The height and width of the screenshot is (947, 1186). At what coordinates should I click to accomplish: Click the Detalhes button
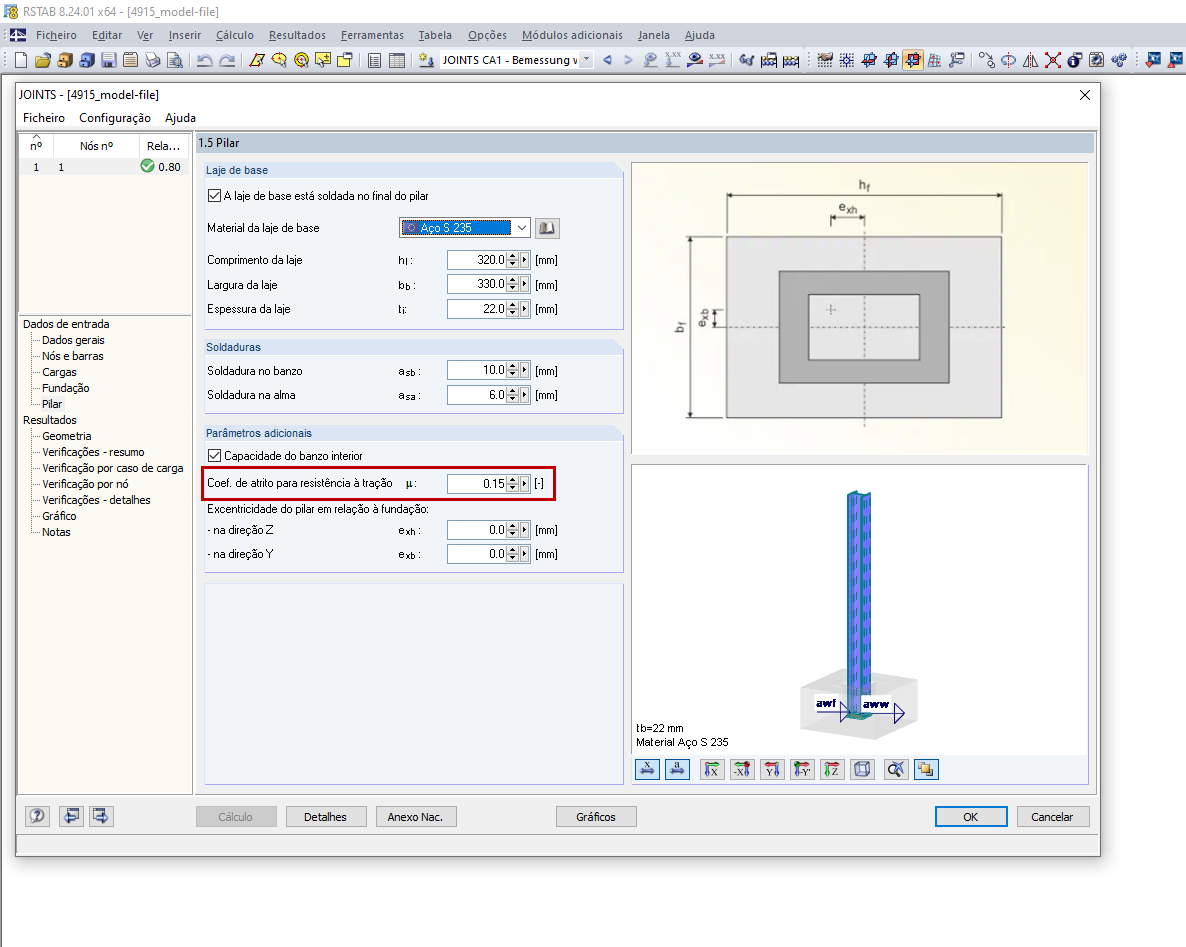tap(325, 817)
